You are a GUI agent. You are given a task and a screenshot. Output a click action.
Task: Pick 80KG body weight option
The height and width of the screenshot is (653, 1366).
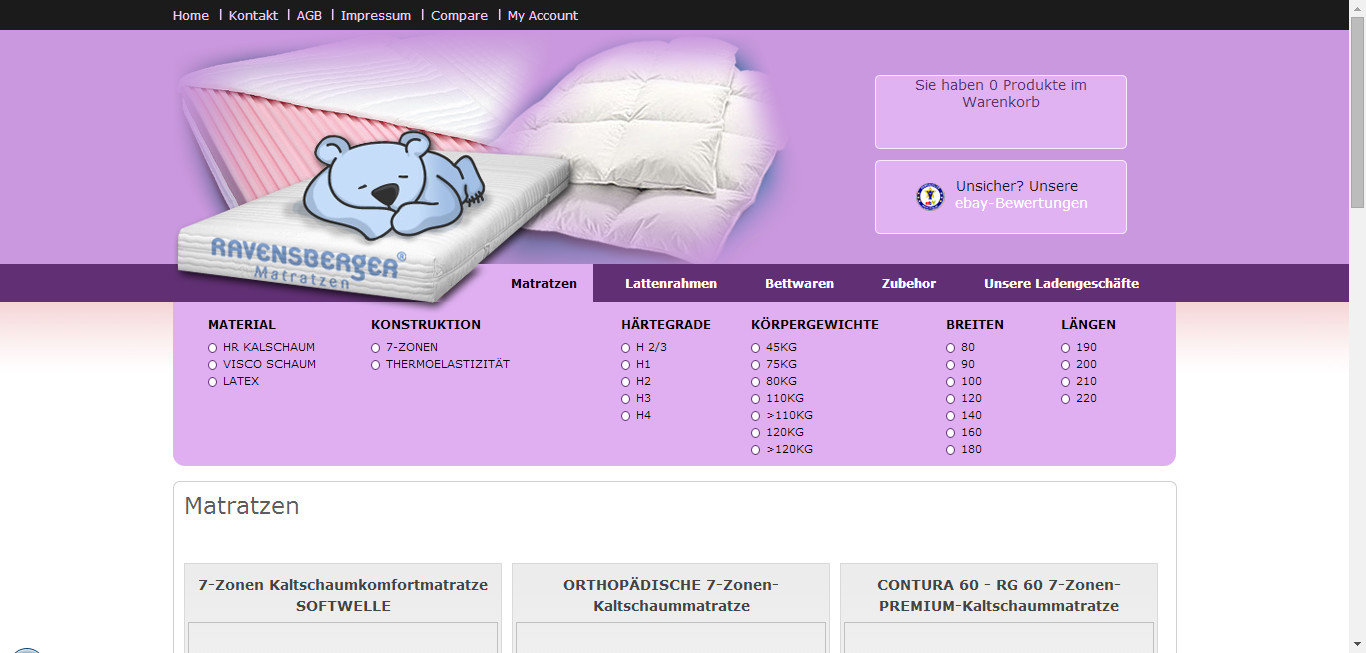[x=755, y=382]
